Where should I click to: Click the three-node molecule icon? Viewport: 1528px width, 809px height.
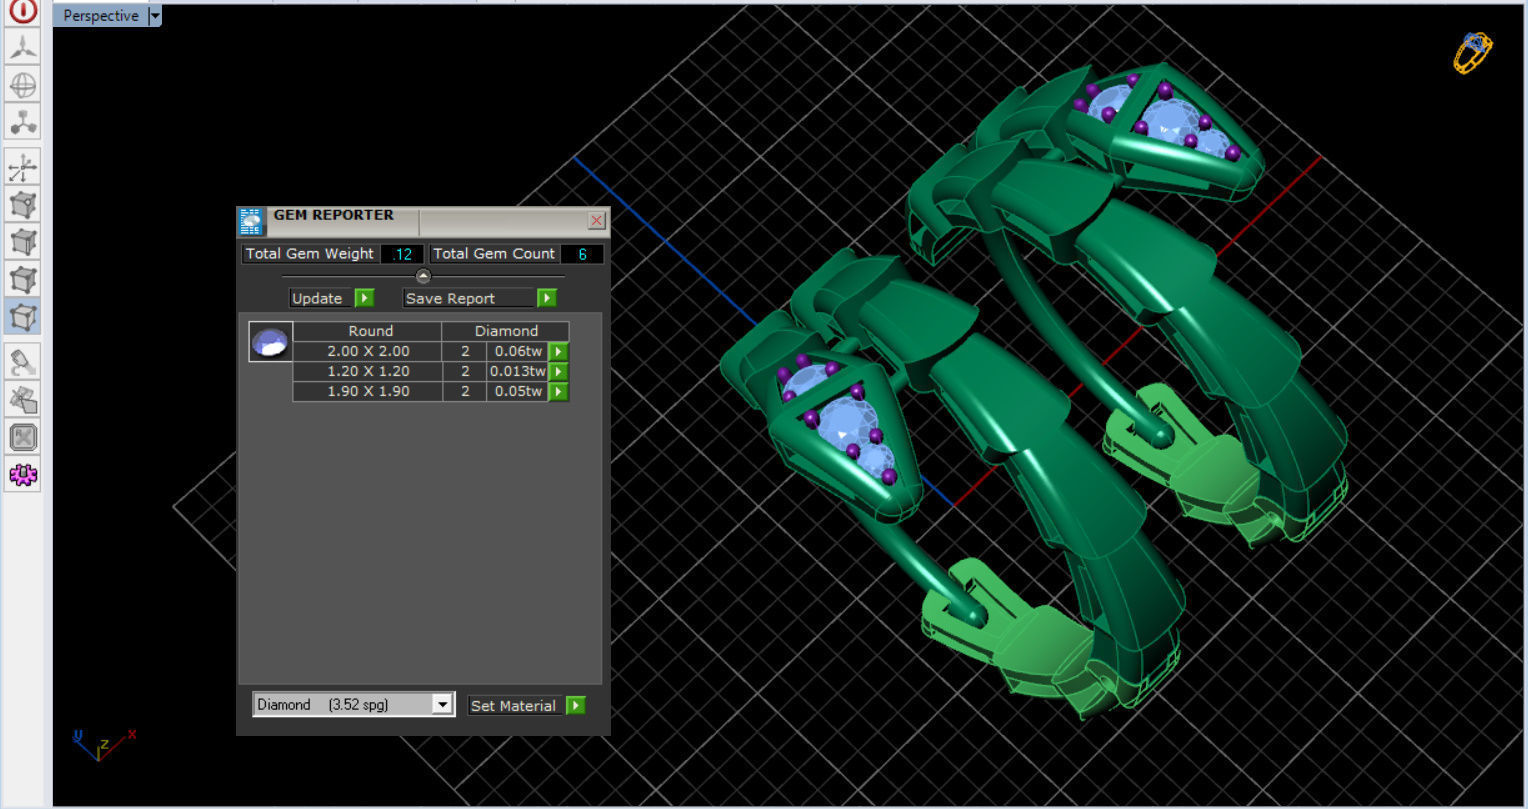(22, 123)
